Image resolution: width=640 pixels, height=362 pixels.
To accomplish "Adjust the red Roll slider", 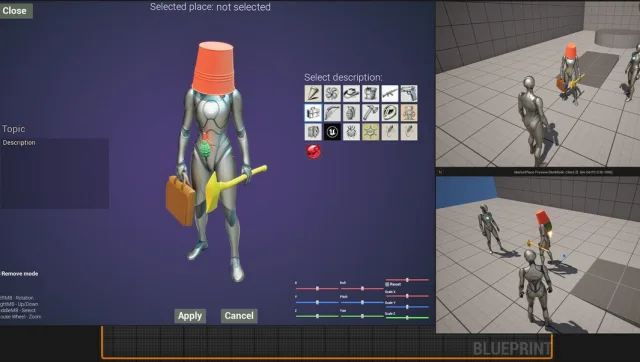I will (x=362, y=289).
